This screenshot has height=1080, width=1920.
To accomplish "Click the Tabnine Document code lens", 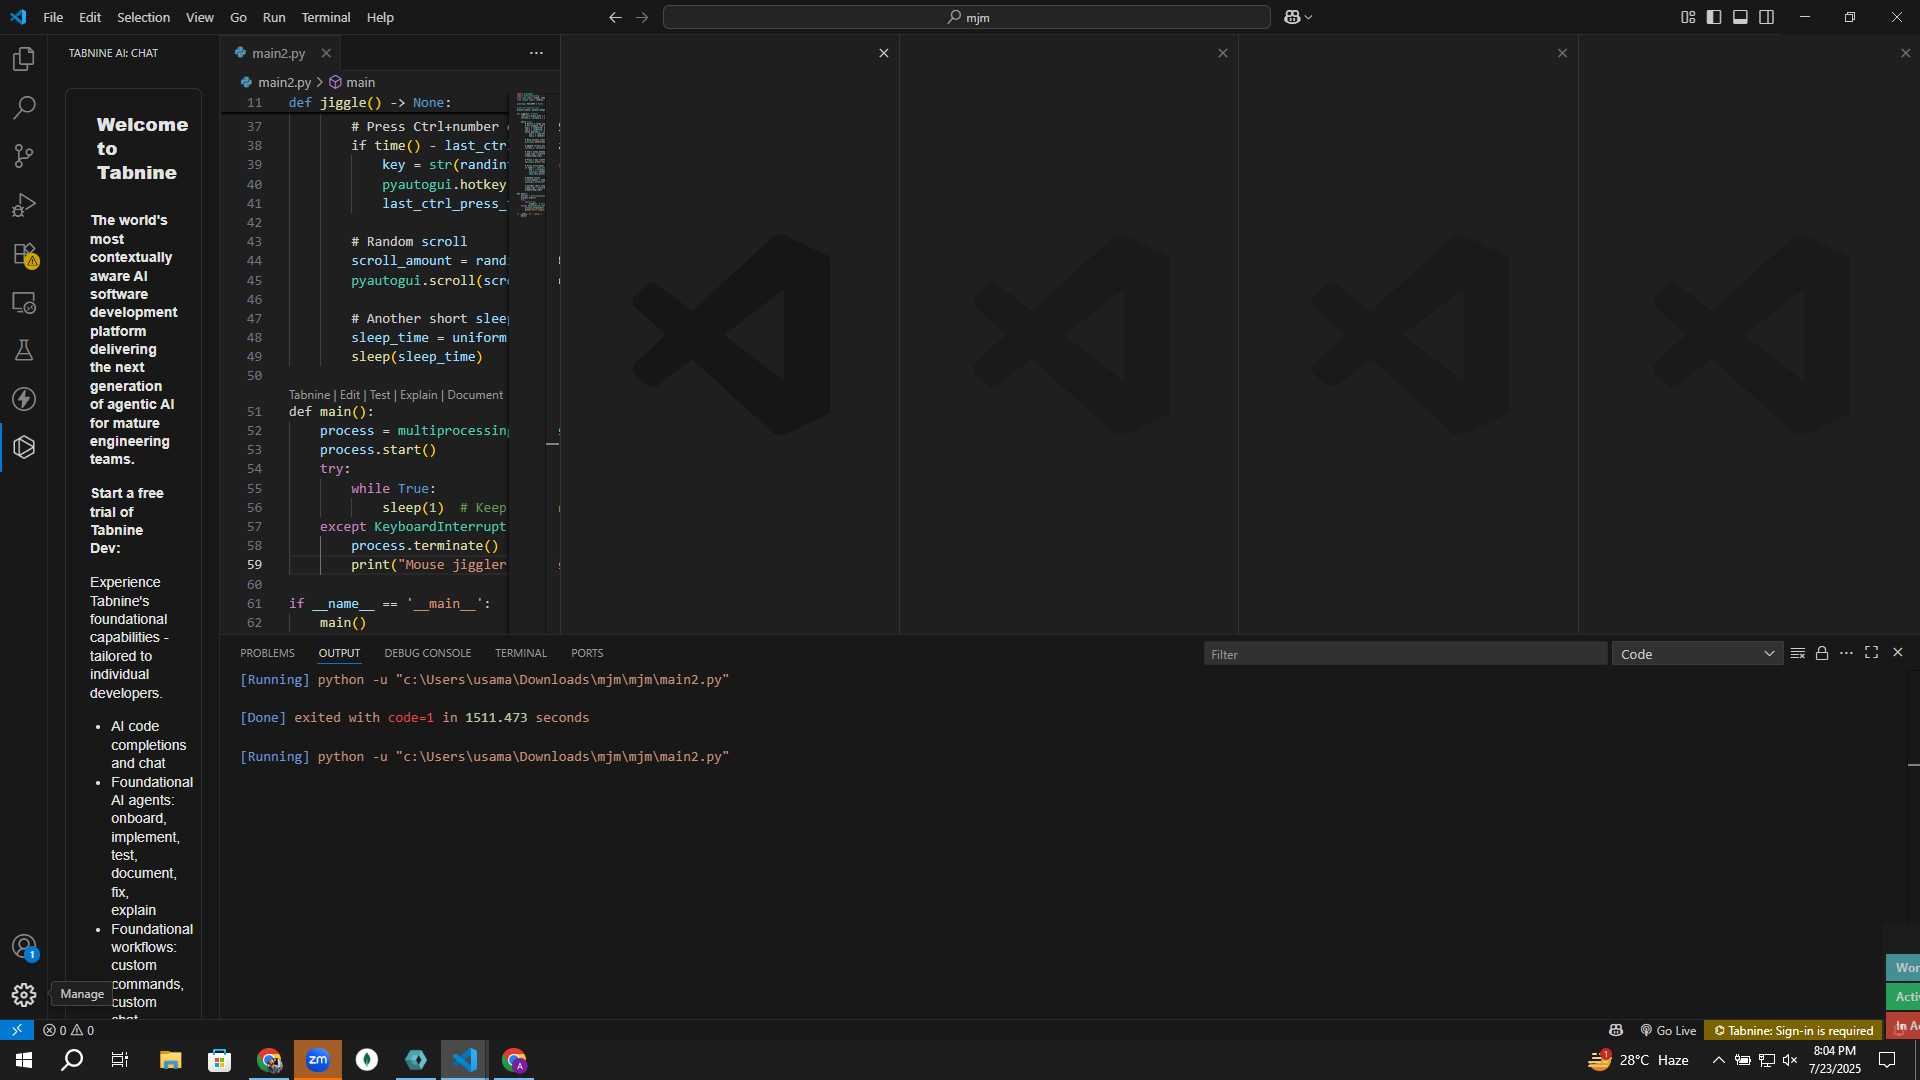I will (x=475, y=395).
